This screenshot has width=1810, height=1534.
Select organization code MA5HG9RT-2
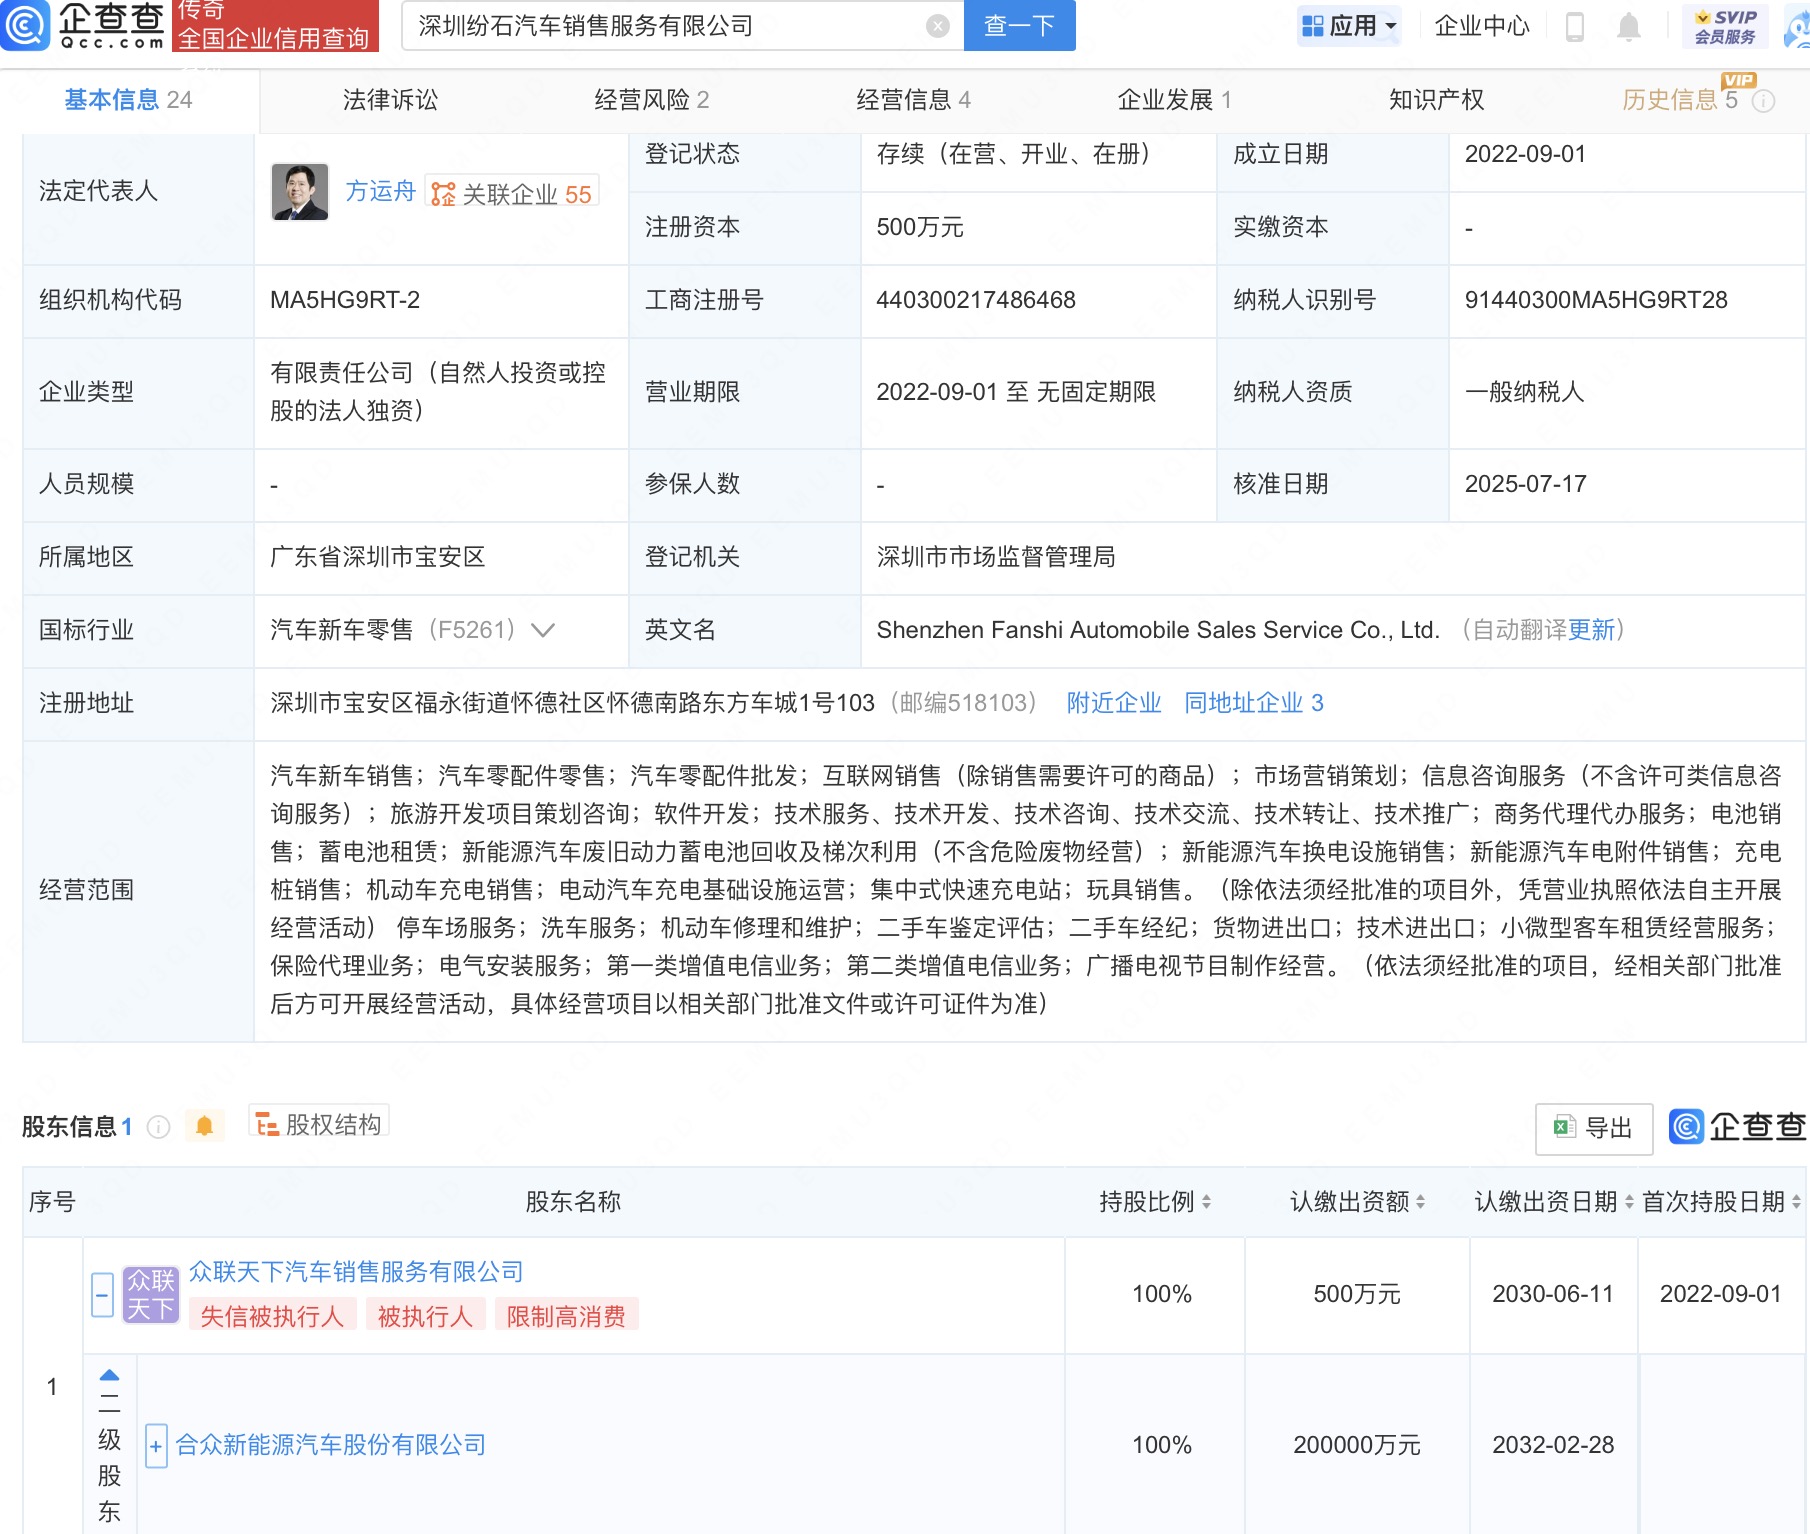pyautogui.click(x=345, y=300)
